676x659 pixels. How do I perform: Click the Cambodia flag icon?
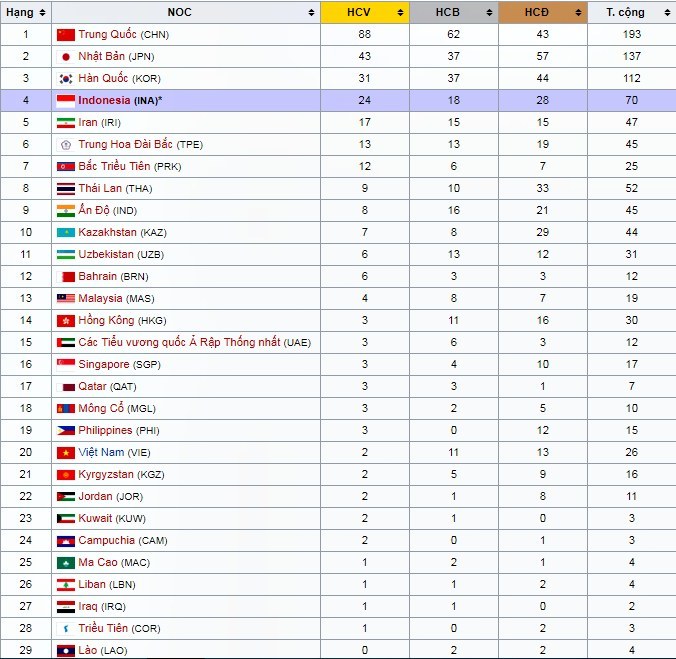[x=66, y=540]
